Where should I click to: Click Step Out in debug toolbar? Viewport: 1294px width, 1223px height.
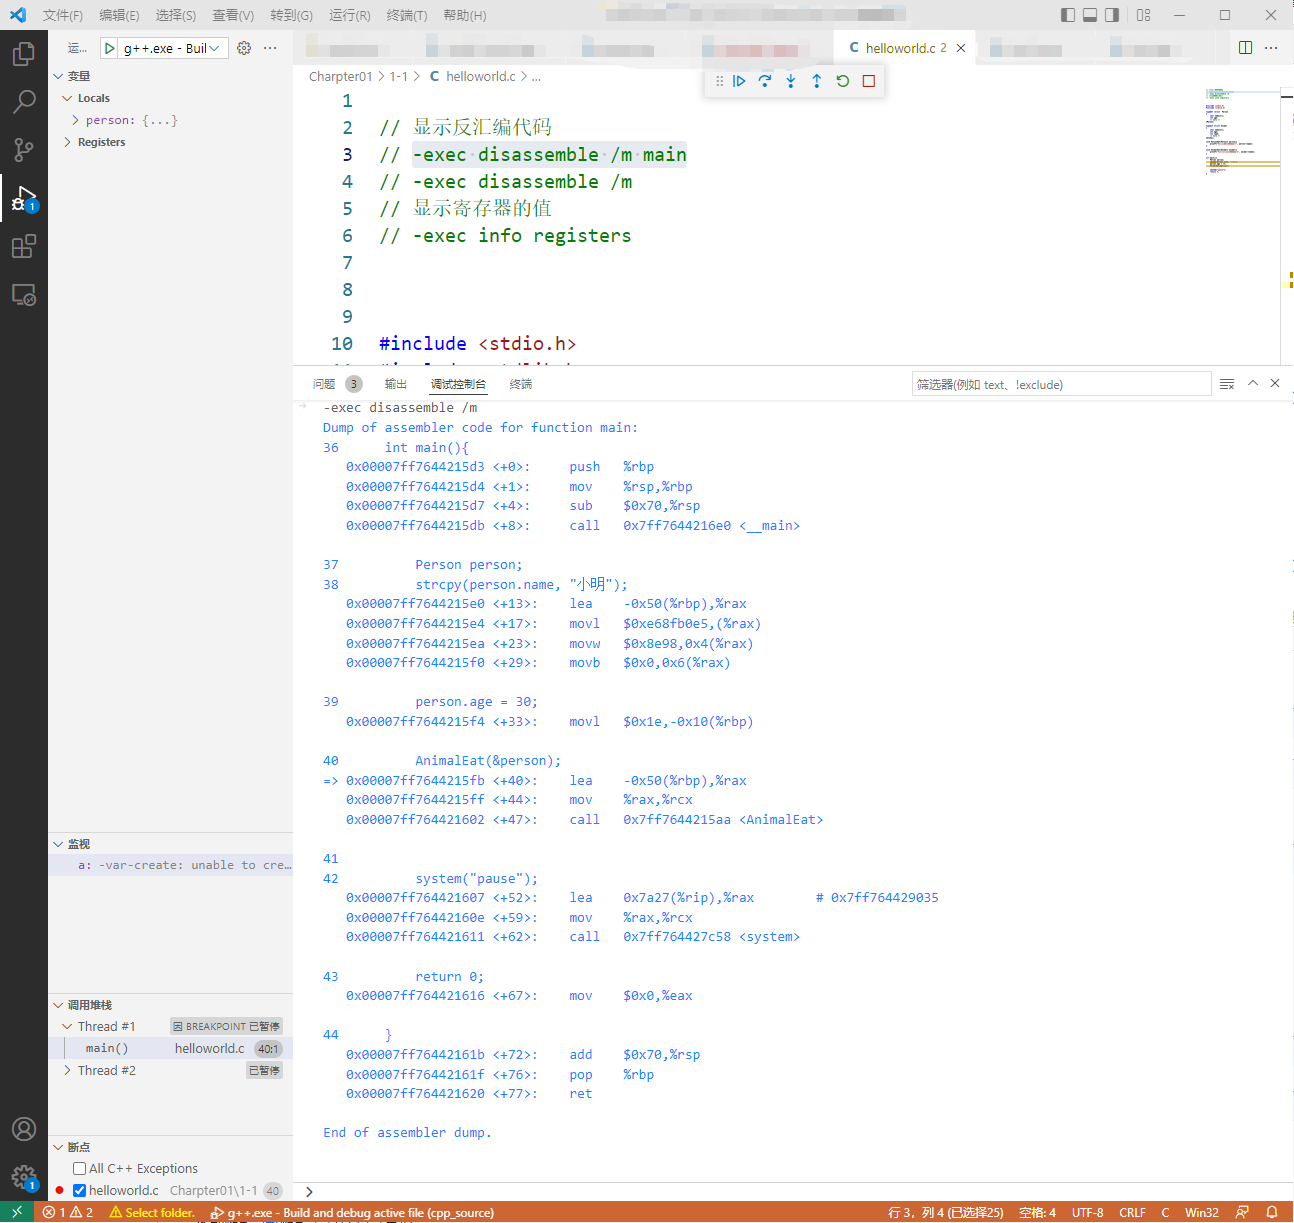pos(817,81)
